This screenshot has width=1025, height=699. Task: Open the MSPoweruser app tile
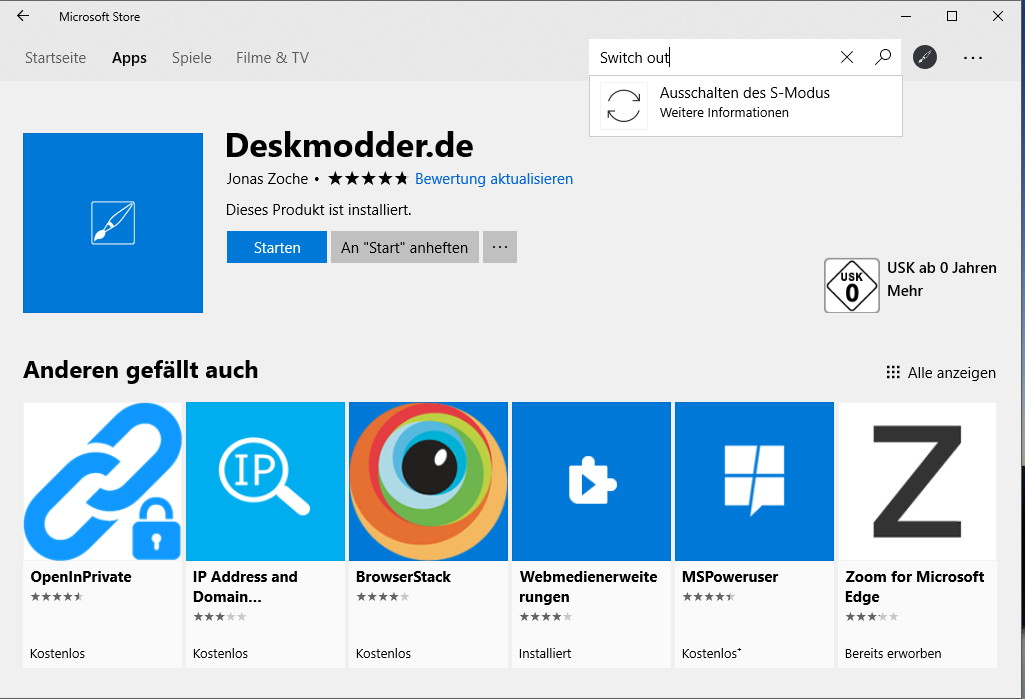754,535
